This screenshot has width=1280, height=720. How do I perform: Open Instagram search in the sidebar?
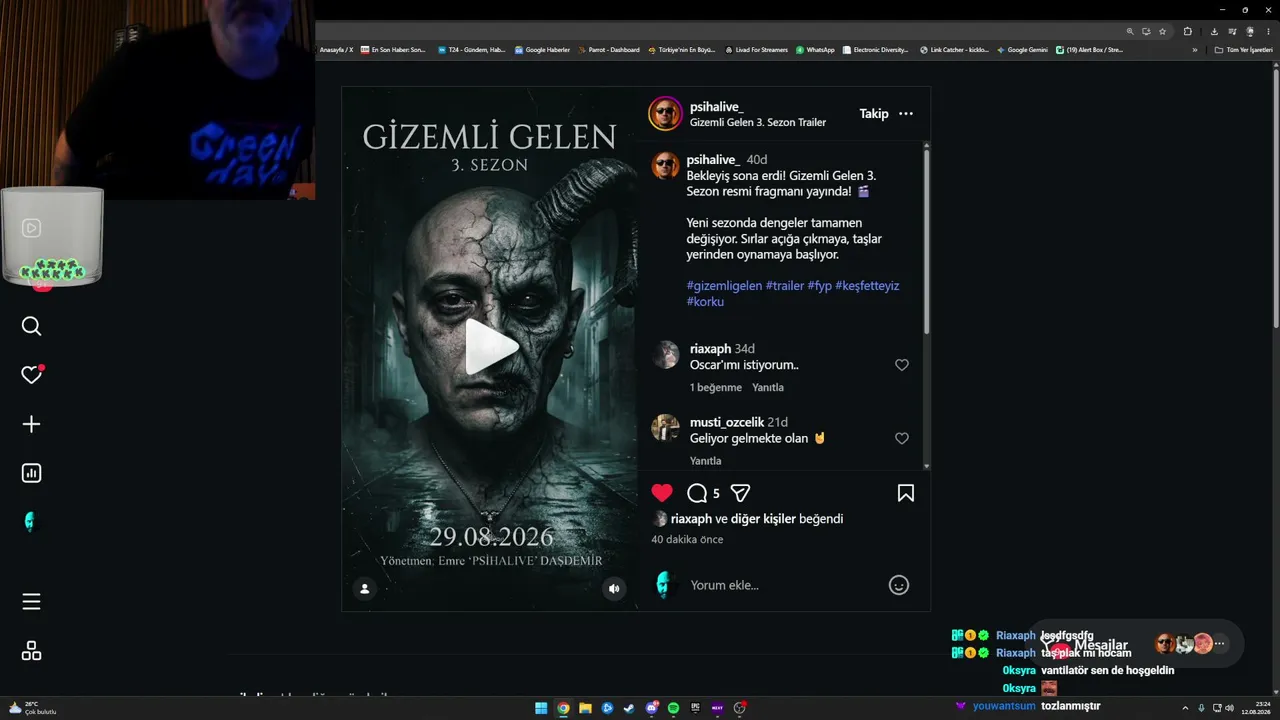(31, 326)
